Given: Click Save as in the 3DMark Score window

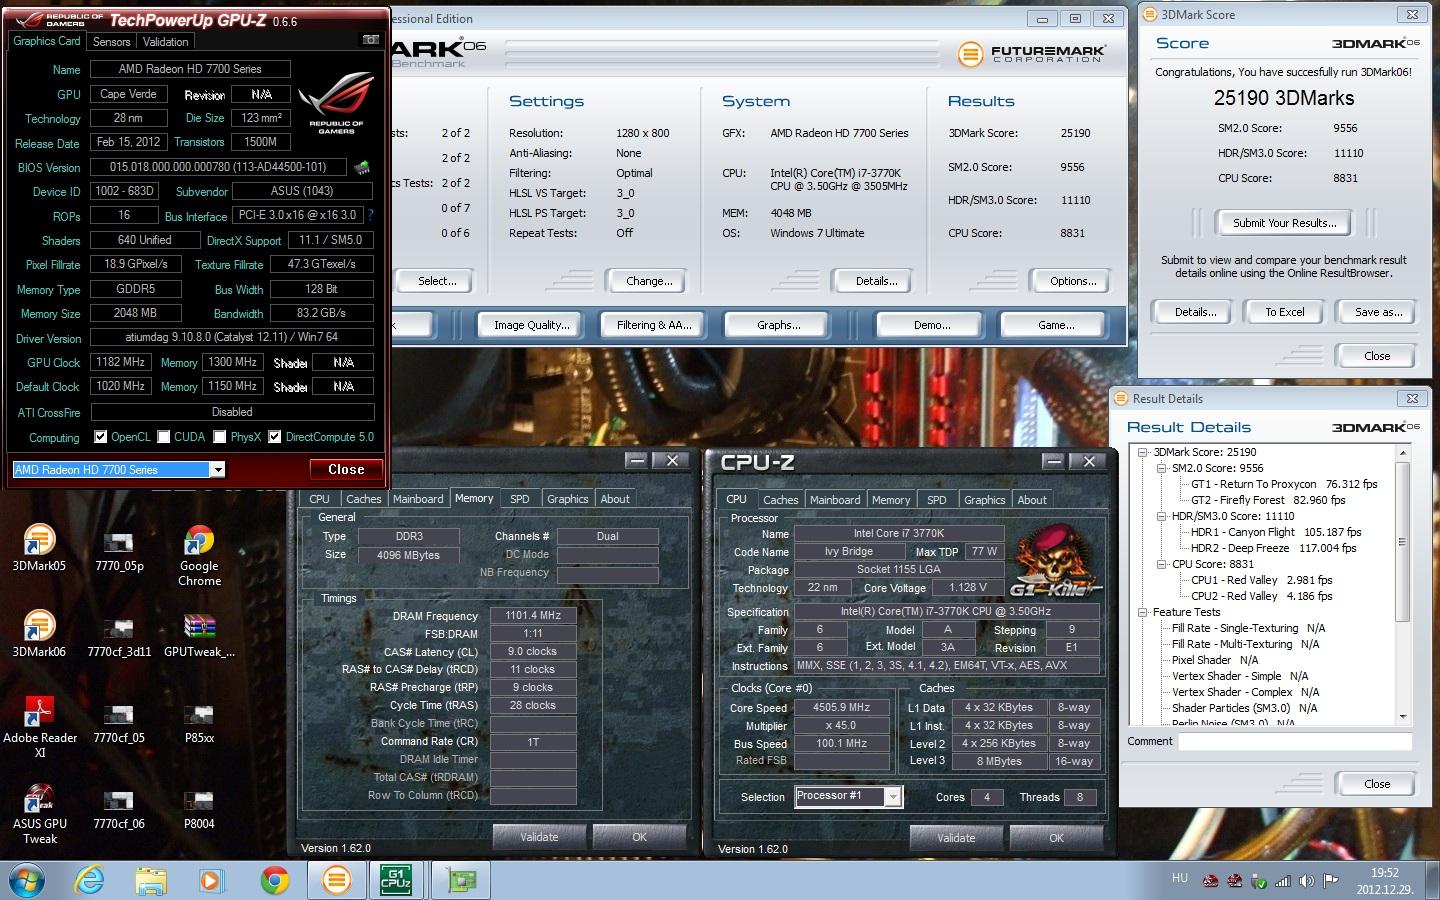Looking at the screenshot, I should tap(1378, 312).
